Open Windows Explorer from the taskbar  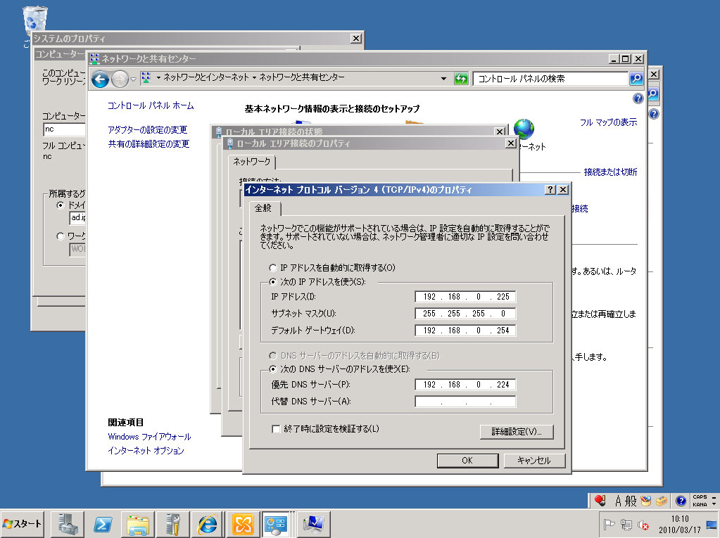[x=138, y=524]
